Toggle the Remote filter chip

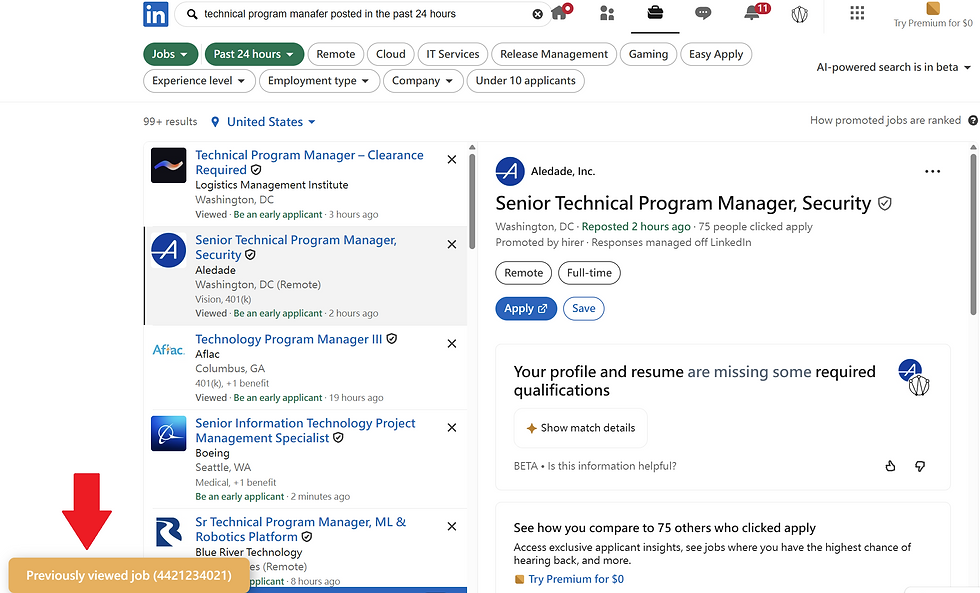(x=336, y=54)
